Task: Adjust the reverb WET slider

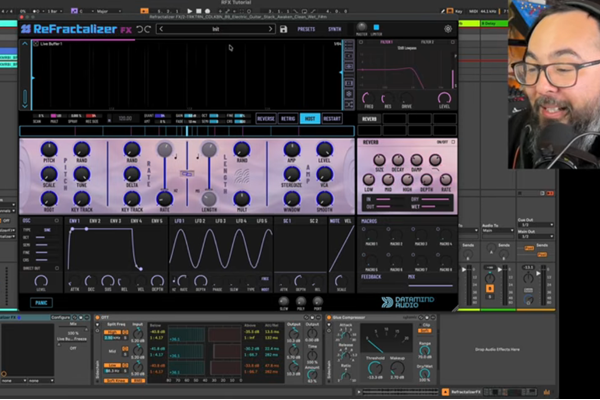Action: (435, 207)
